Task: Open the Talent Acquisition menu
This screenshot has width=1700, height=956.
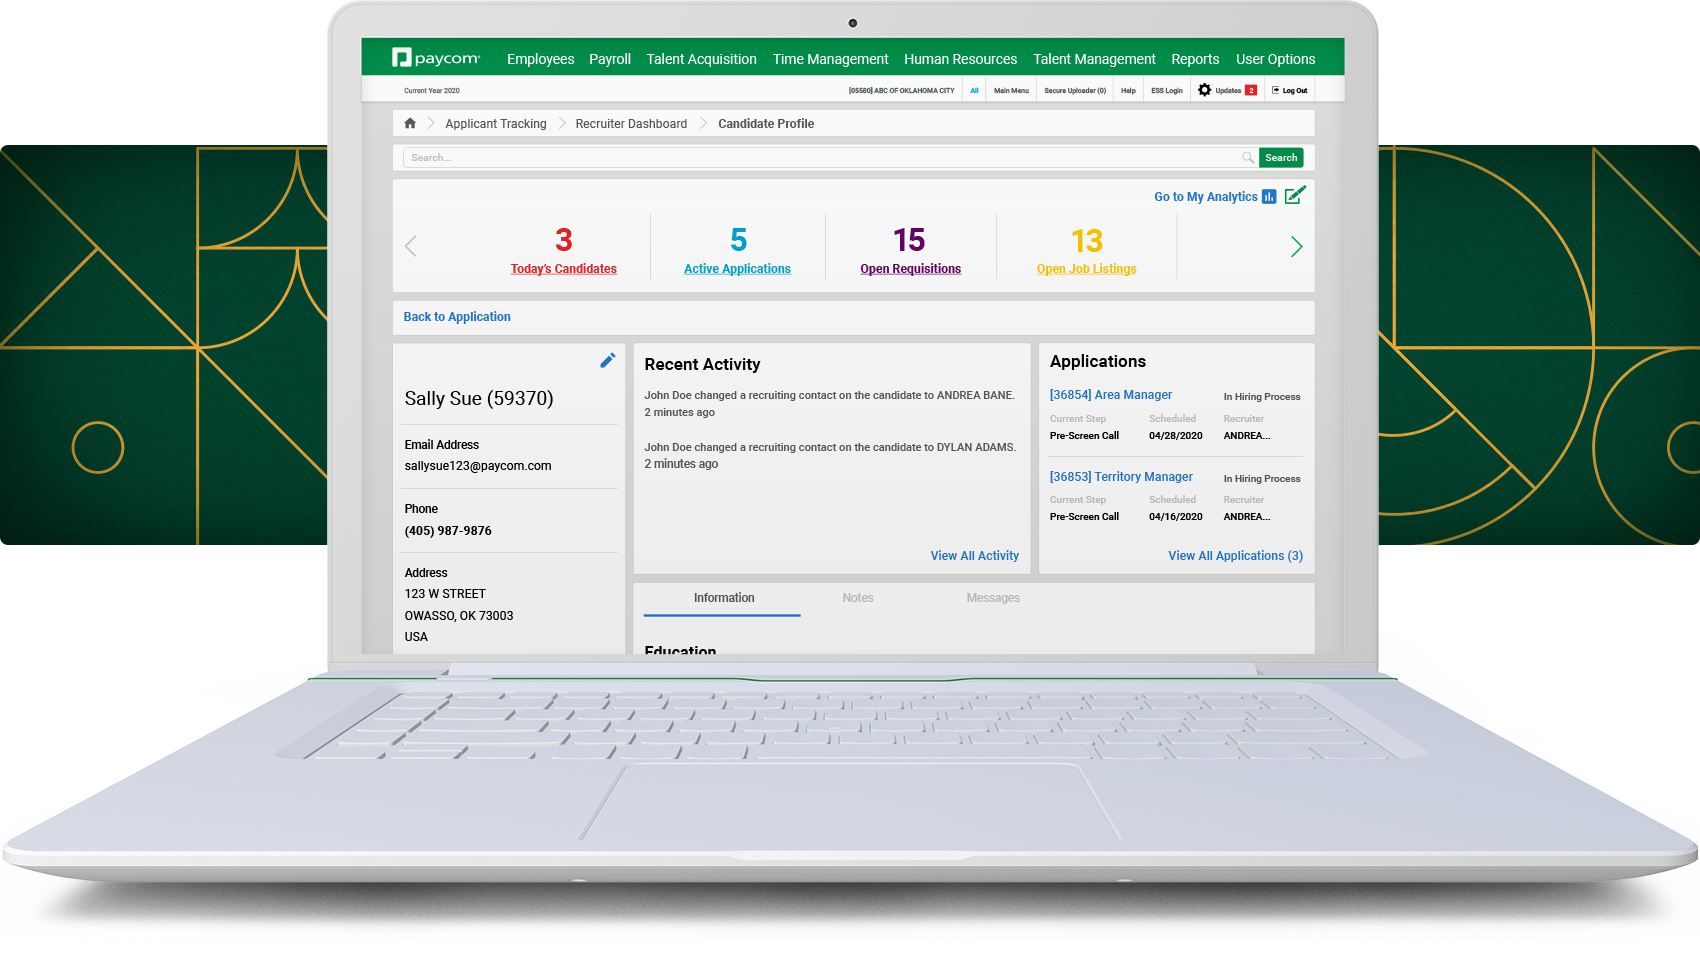Action: [x=701, y=59]
